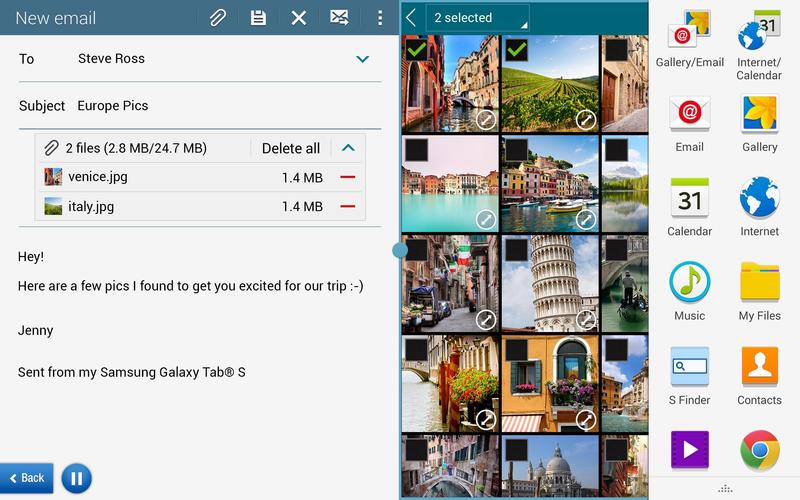Uncheck the vineyard landscape photo checkbox
Screen dimensions: 800x500
pyautogui.click(x=517, y=49)
